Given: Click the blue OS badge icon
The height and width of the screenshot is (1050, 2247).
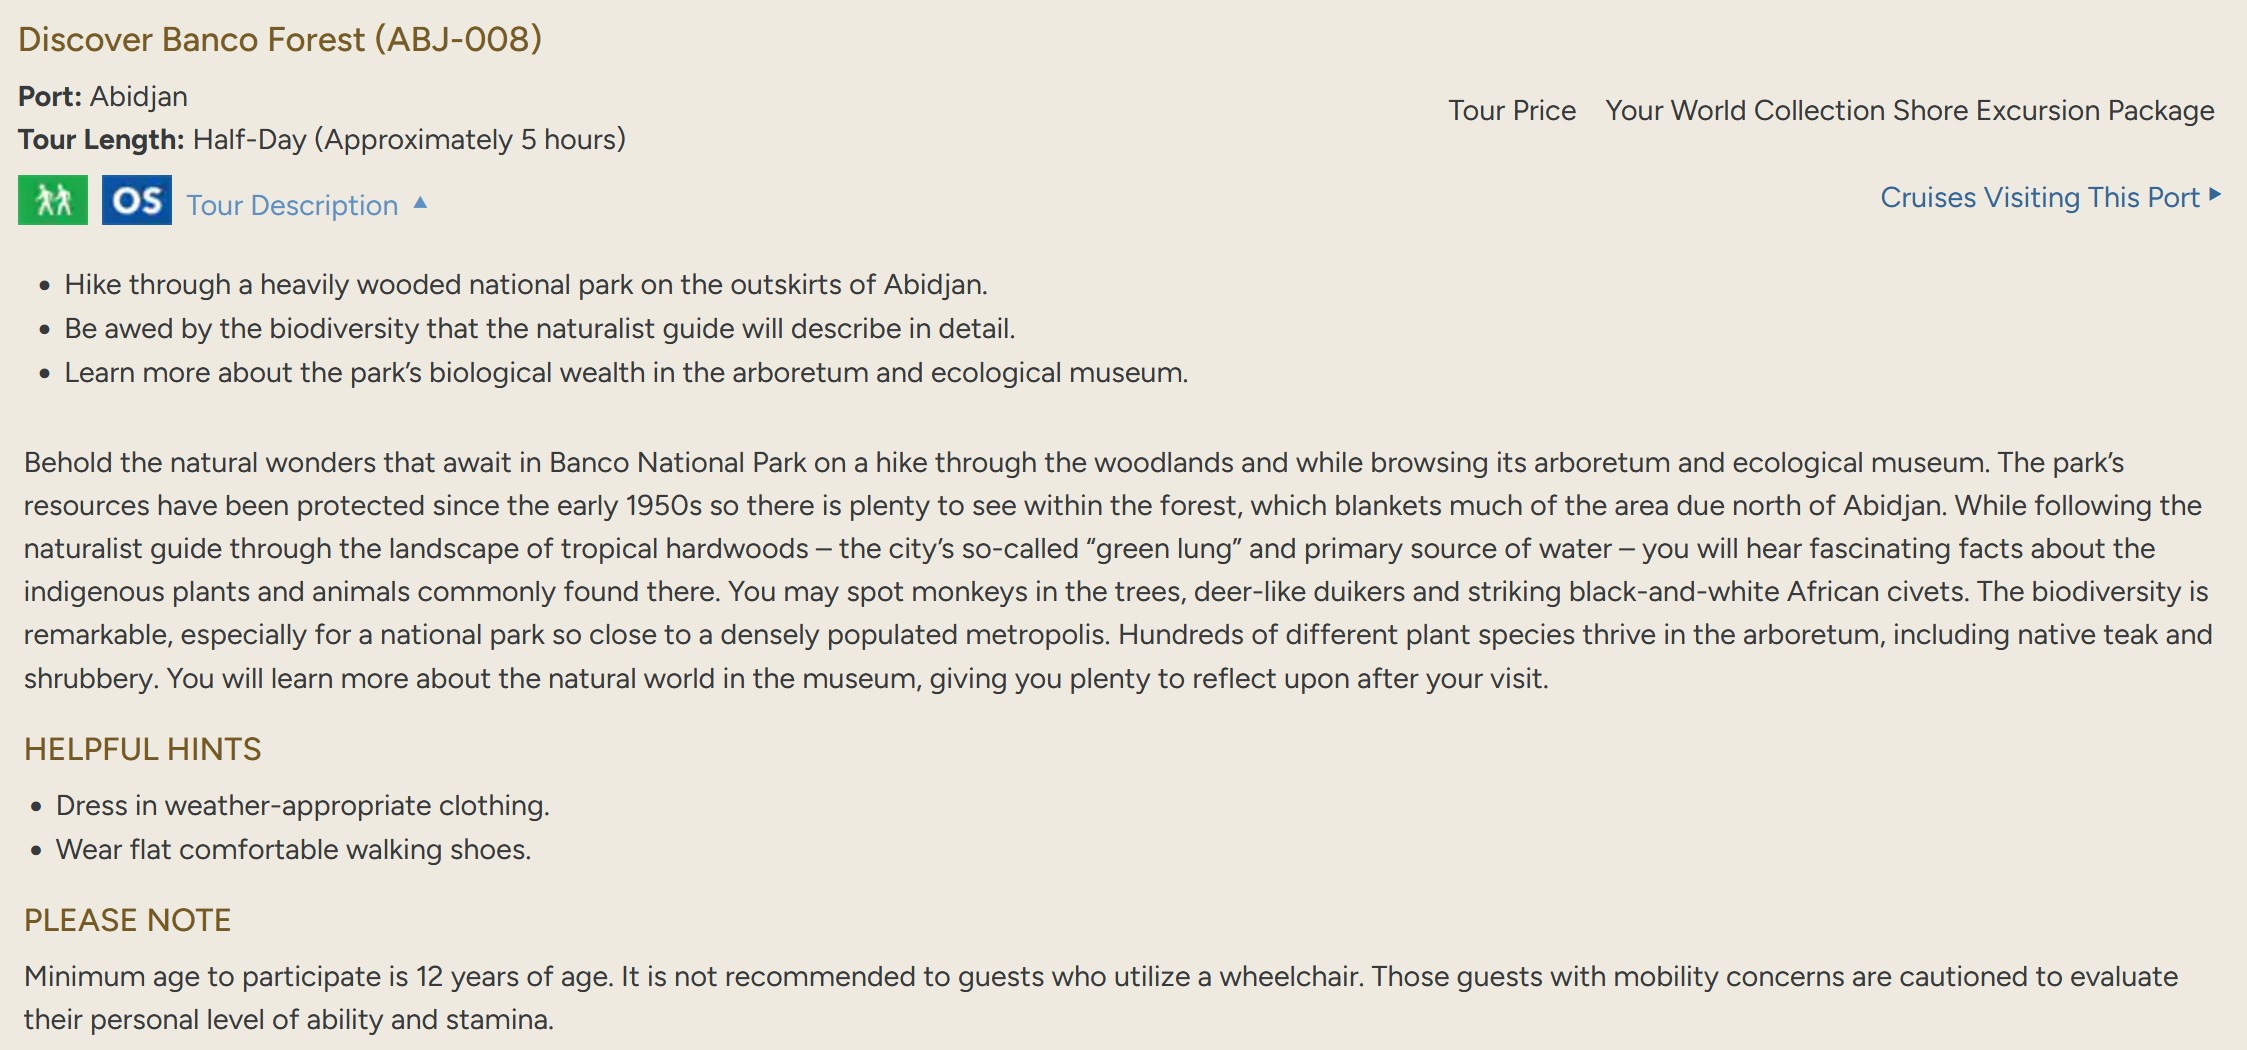Looking at the screenshot, I should click(x=137, y=200).
